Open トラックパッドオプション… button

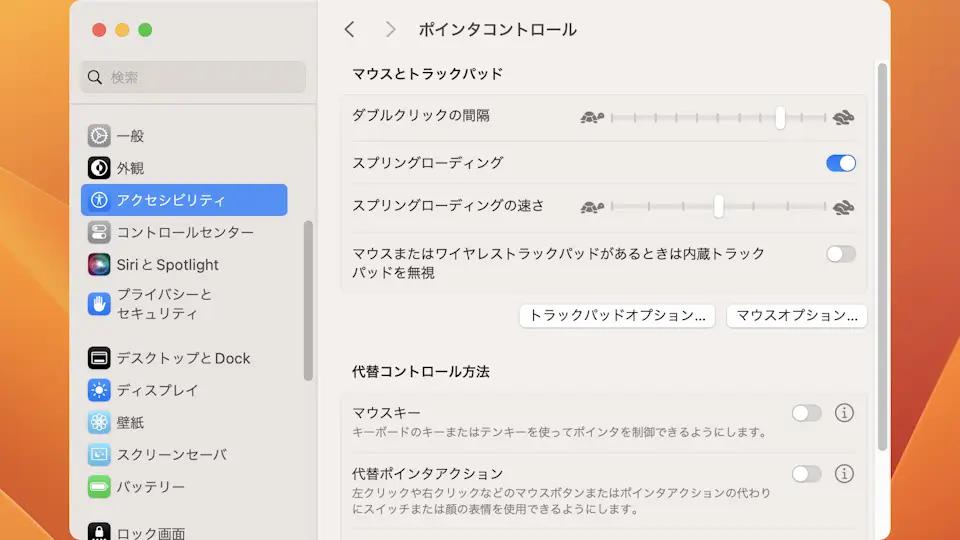(617, 315)
